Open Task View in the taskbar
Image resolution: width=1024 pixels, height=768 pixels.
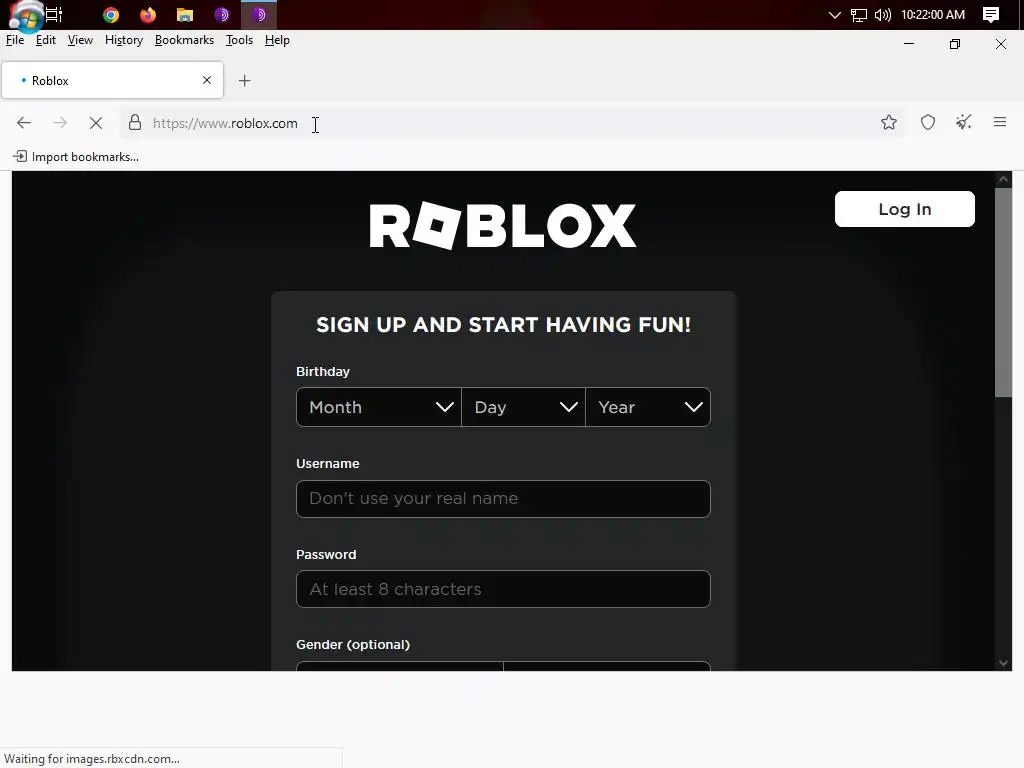(x=54, y=14)
